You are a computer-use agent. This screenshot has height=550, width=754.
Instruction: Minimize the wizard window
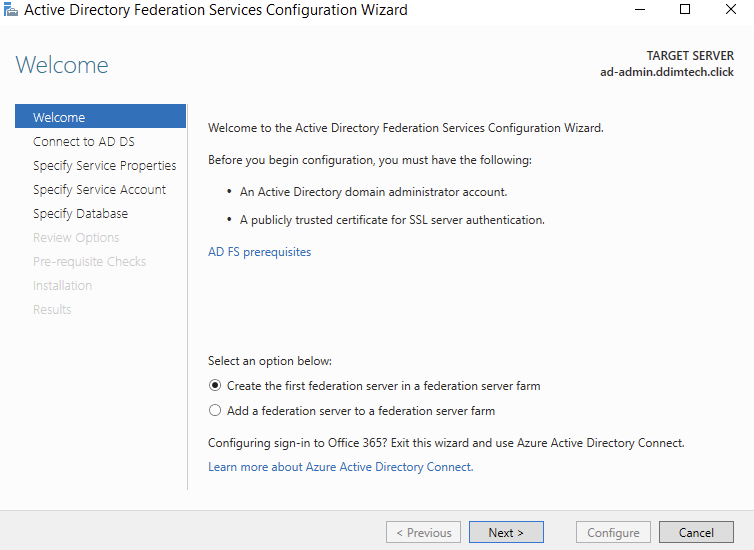[x=640, y=10]
